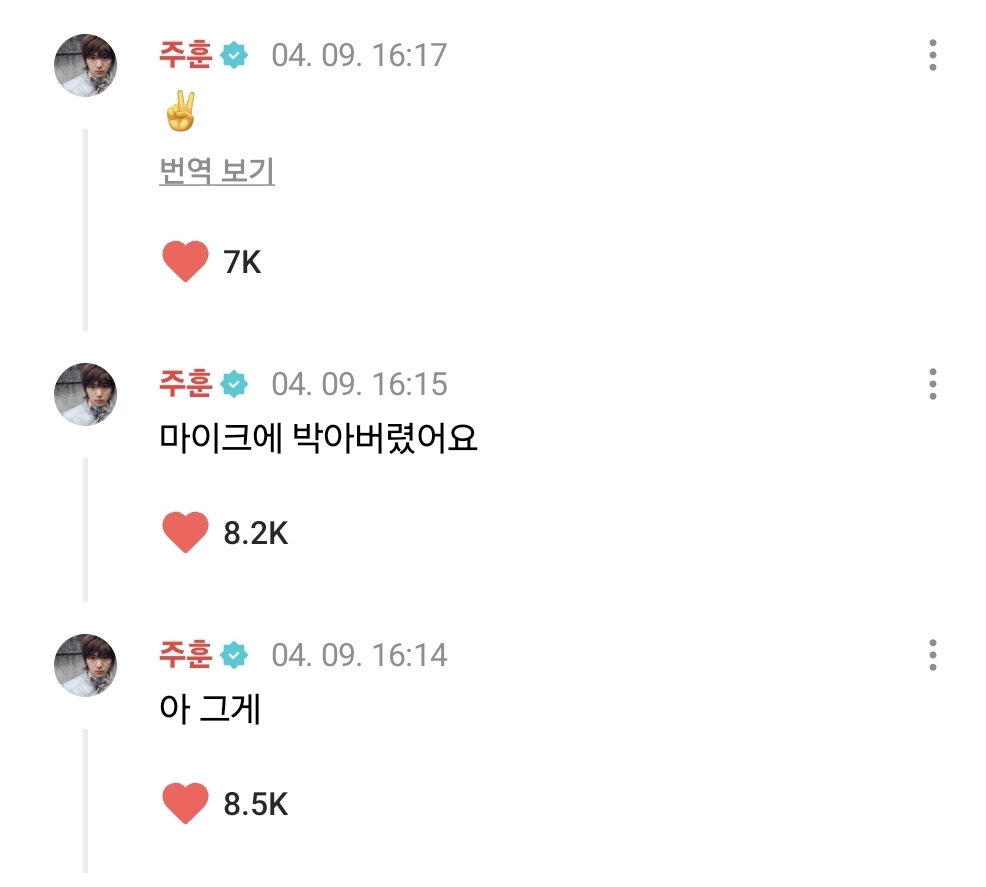
Task: Like the 아 그게 post
Action: click(185, 804)
